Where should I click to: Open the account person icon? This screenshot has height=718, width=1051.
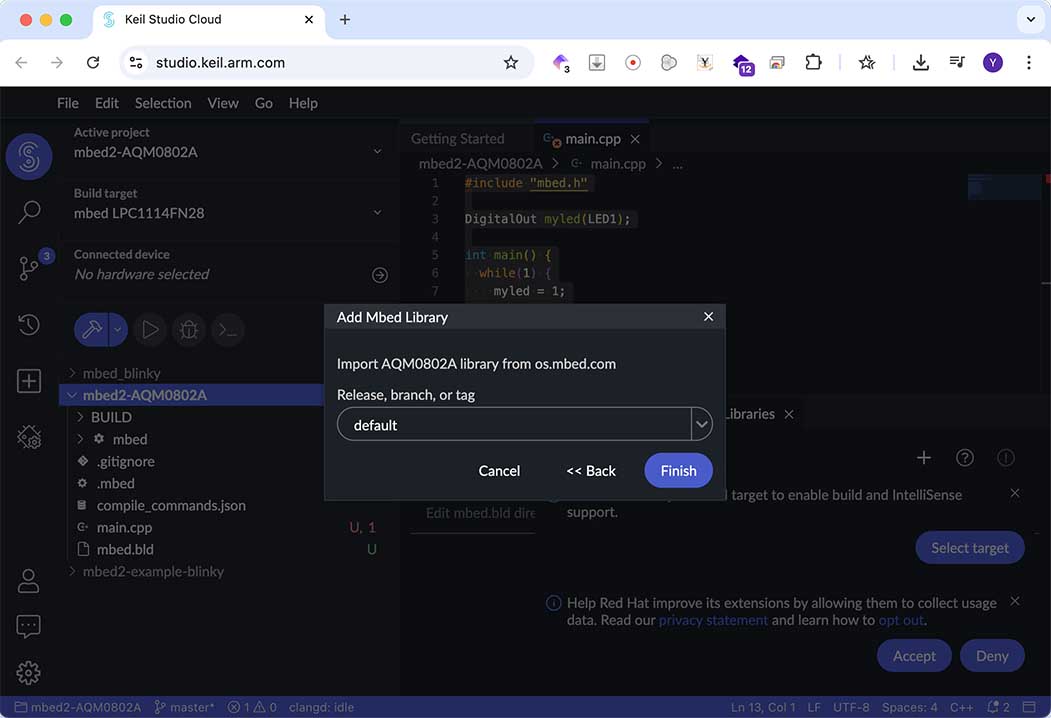click(x=28, y=581)
